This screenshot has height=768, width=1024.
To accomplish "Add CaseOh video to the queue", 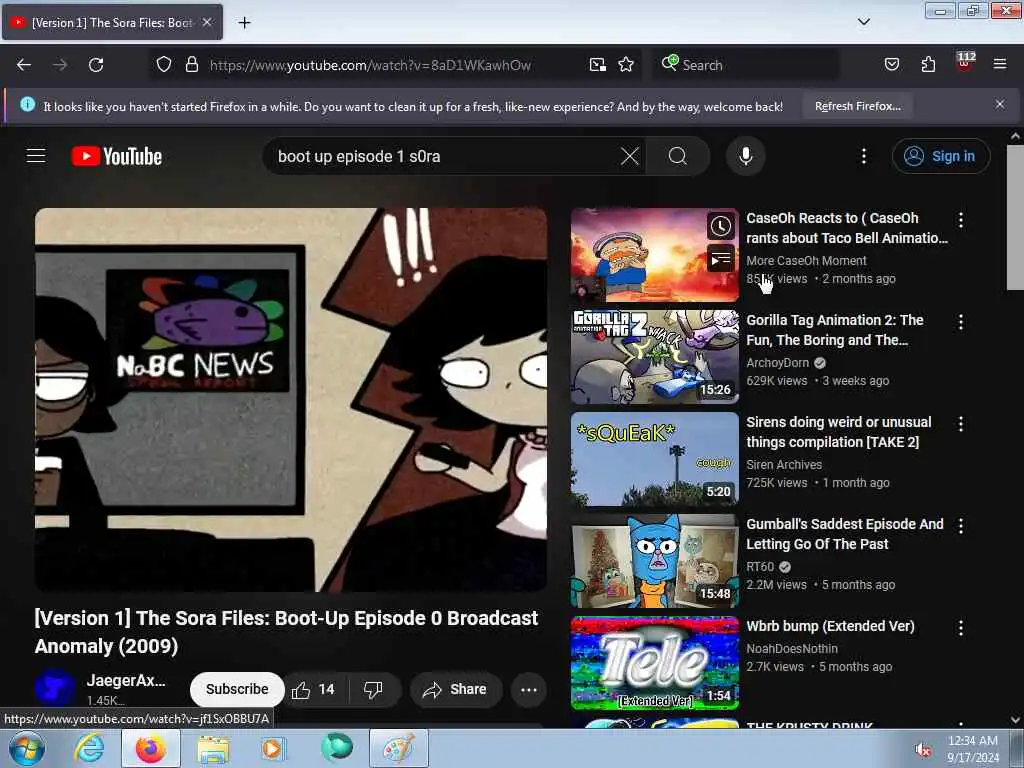I will [721, 260].
